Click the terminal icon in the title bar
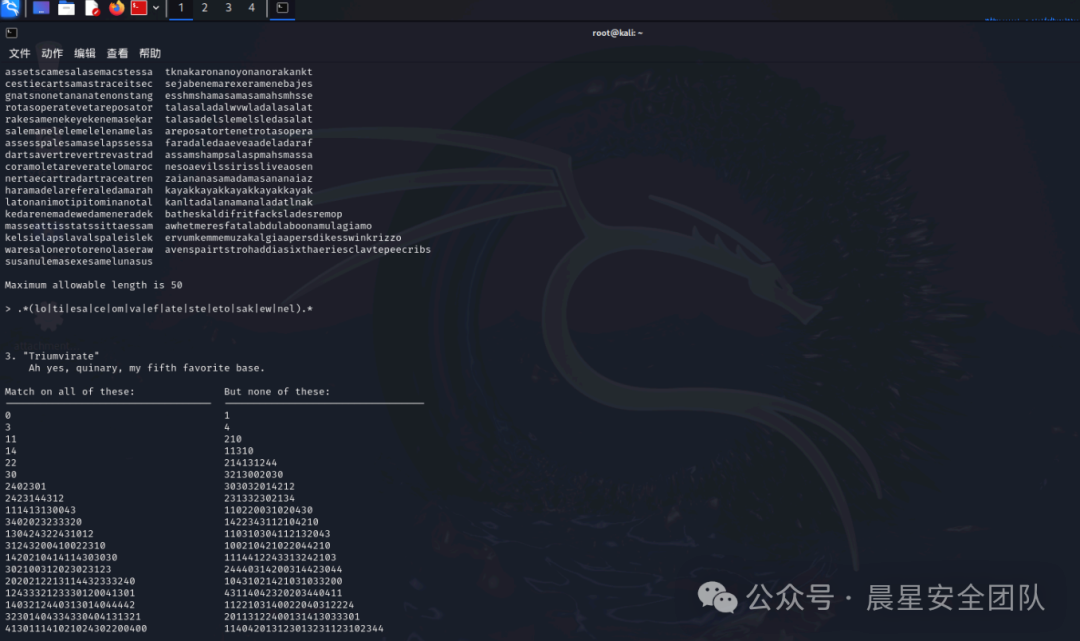Image resolution: width=1080 pixels, height=641 pixels. 11,33
